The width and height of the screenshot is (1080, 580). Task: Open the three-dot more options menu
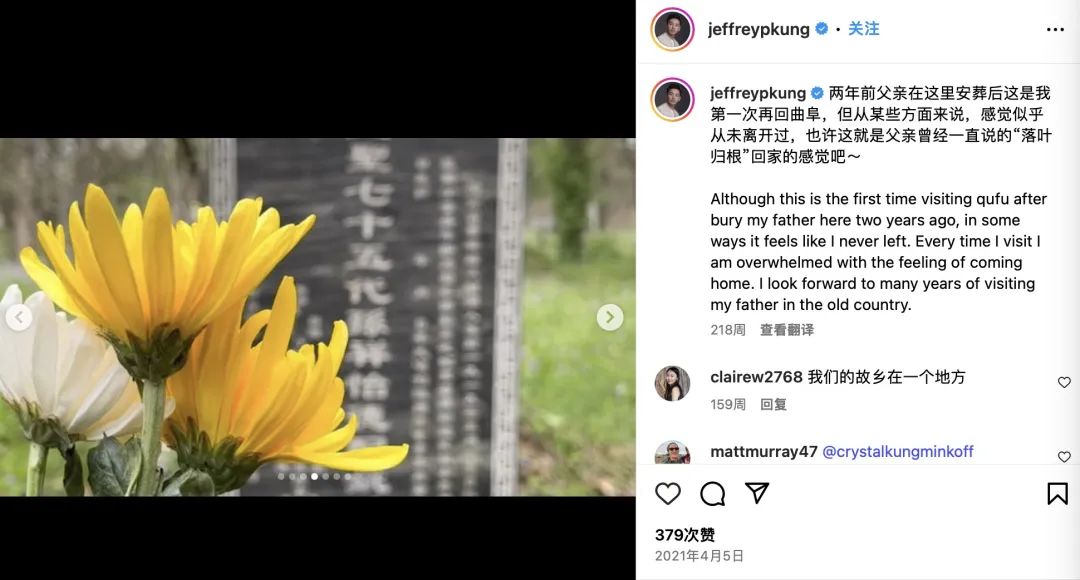[1055, 29]
